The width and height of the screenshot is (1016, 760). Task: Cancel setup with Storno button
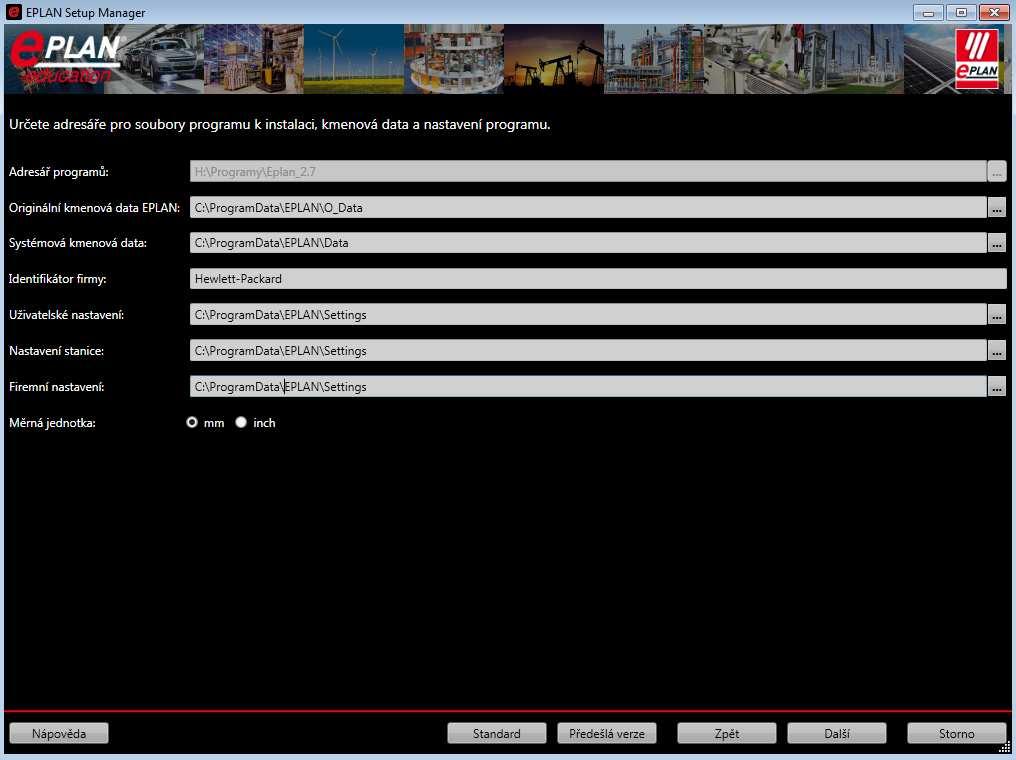coord(957,733)
